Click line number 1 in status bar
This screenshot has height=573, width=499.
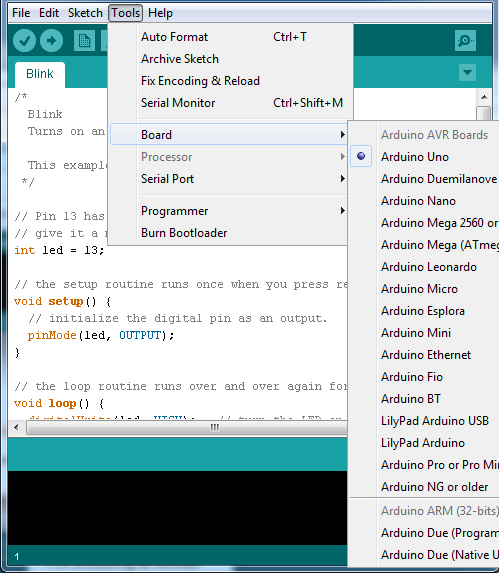point(17,557)
